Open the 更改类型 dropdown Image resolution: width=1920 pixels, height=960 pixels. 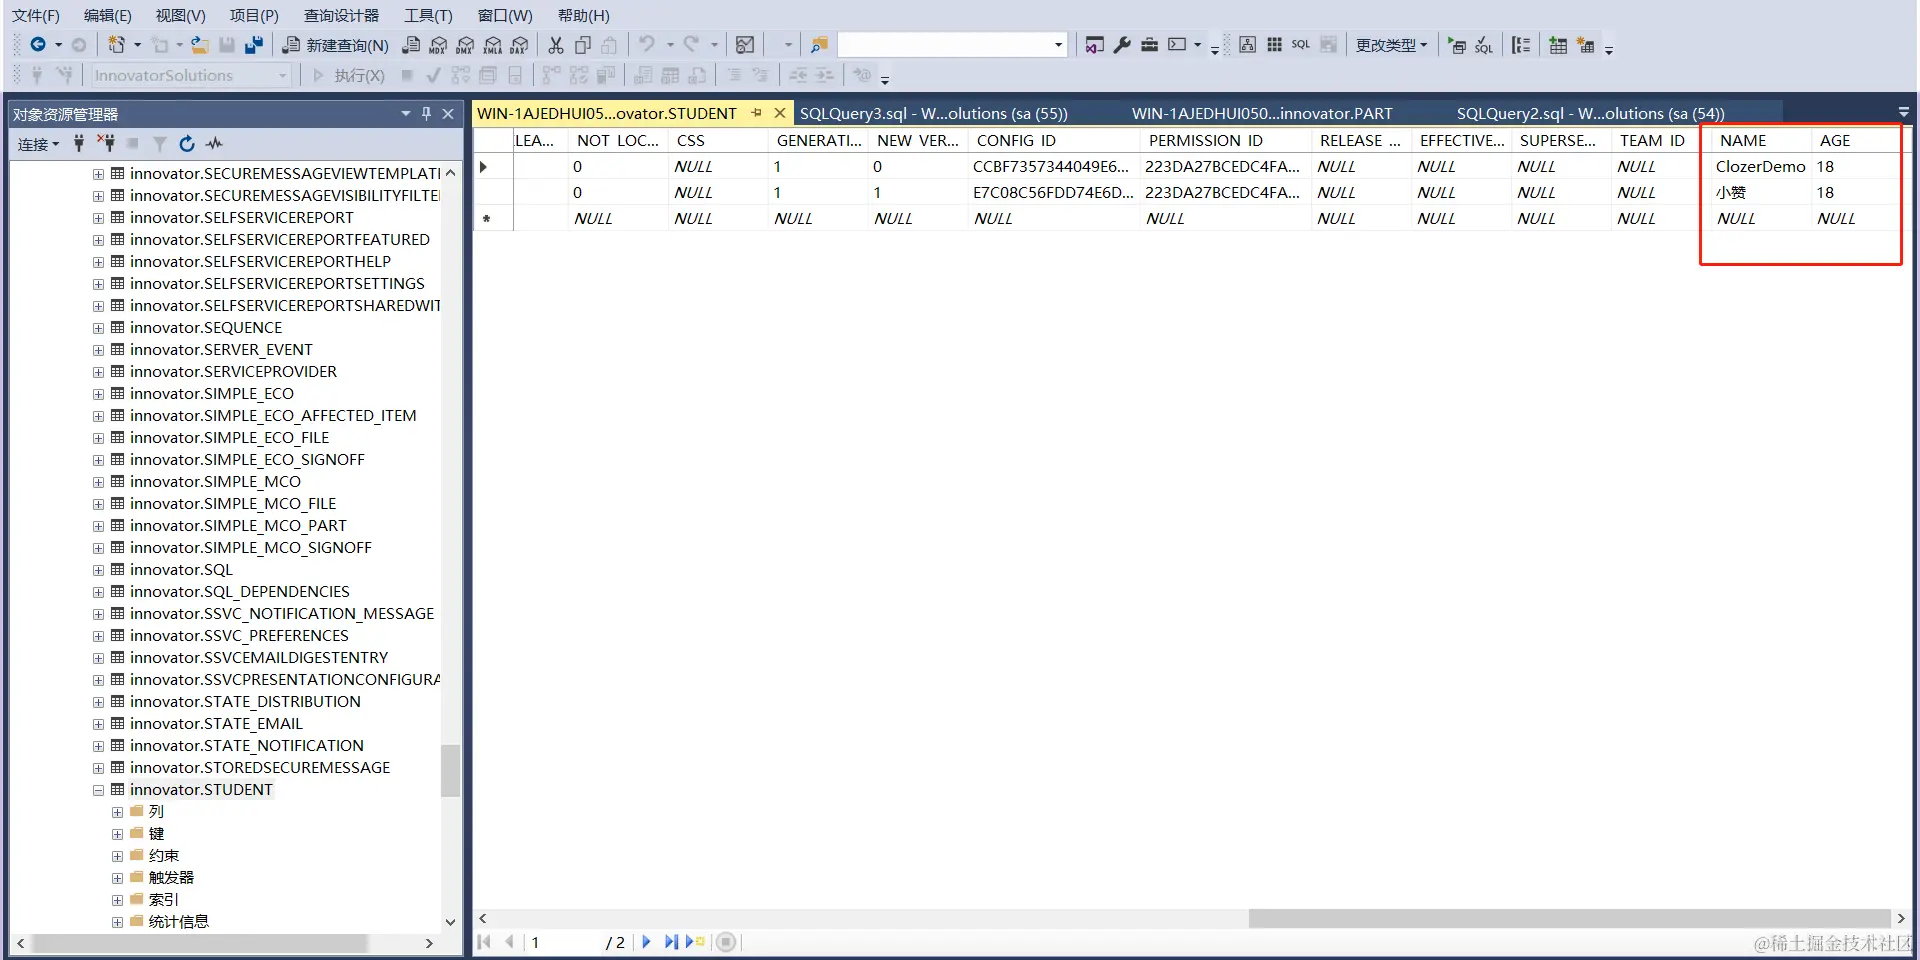click(x=1391, y=45)
